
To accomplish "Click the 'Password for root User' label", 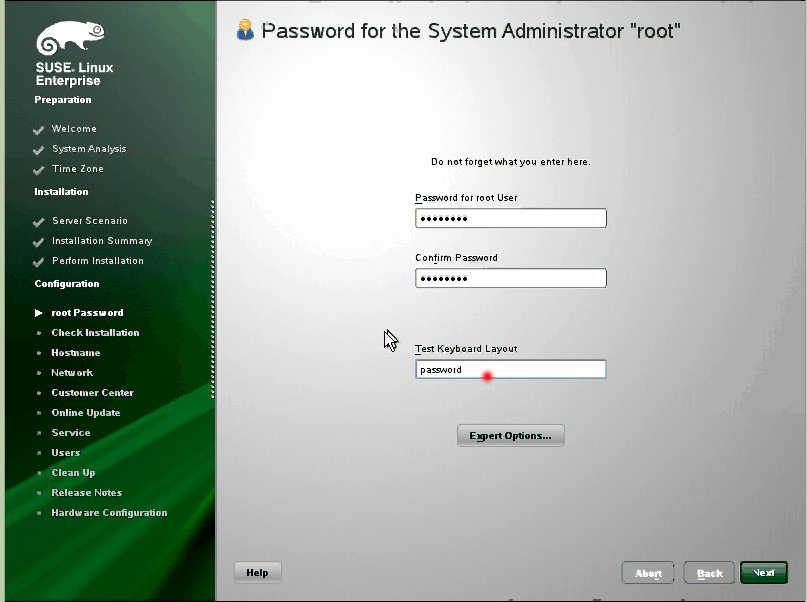I will (466, 198).
